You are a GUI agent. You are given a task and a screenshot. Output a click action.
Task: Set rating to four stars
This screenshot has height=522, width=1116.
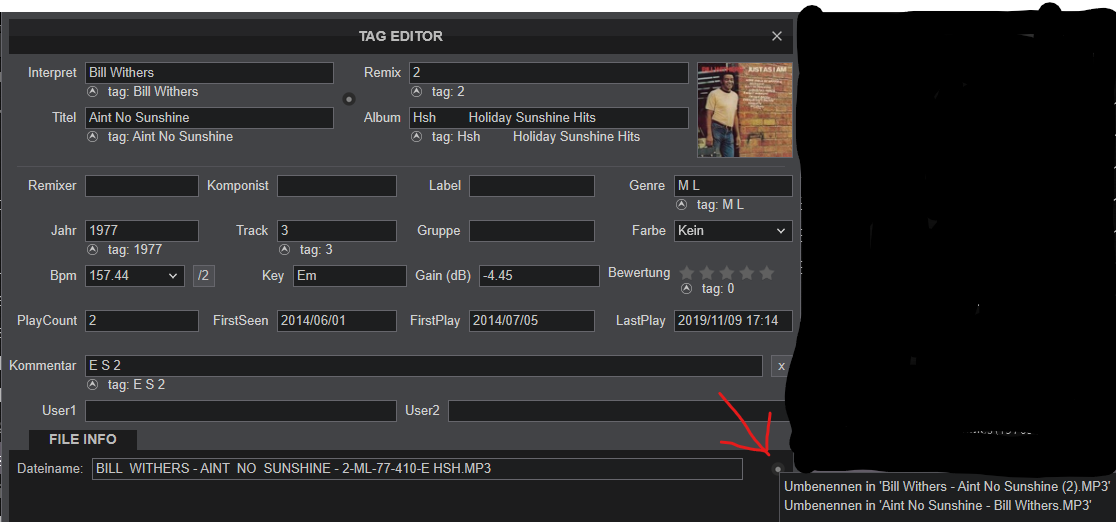click(x=747, y=273)
